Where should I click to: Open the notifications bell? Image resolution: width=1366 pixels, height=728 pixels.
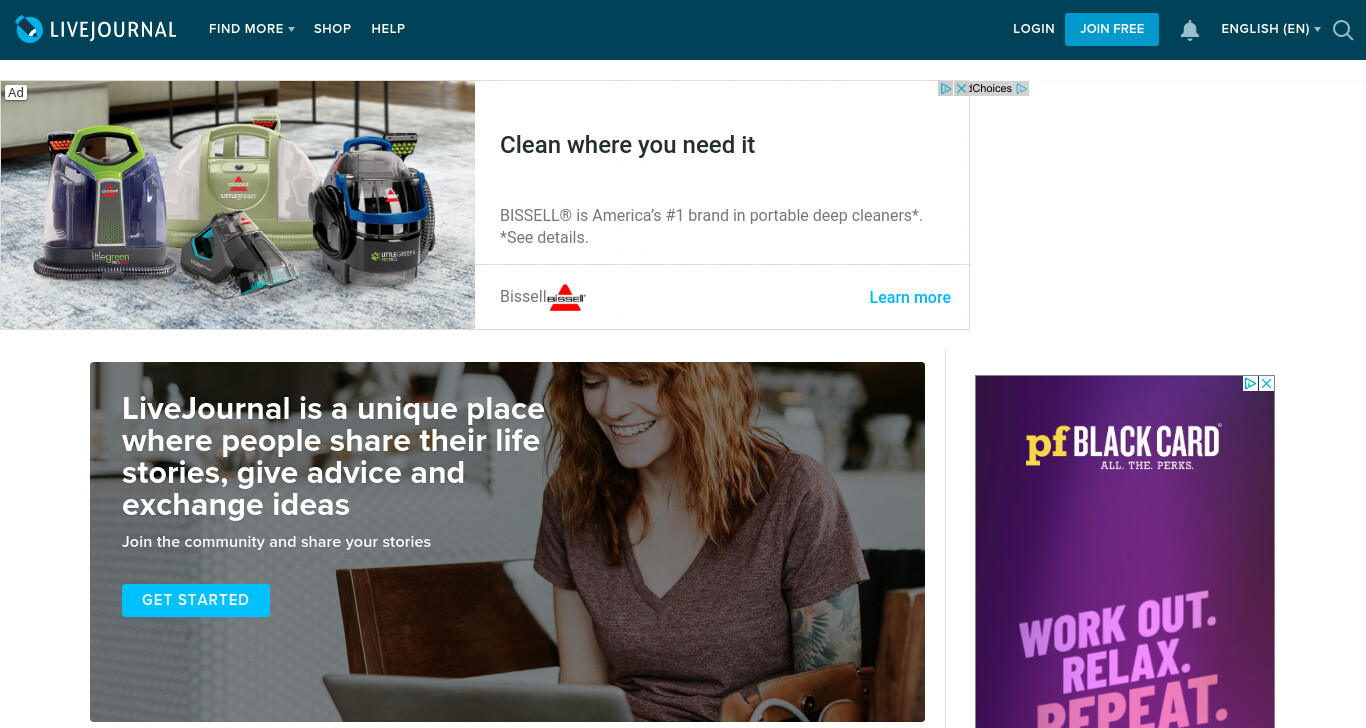[1190, 30]
